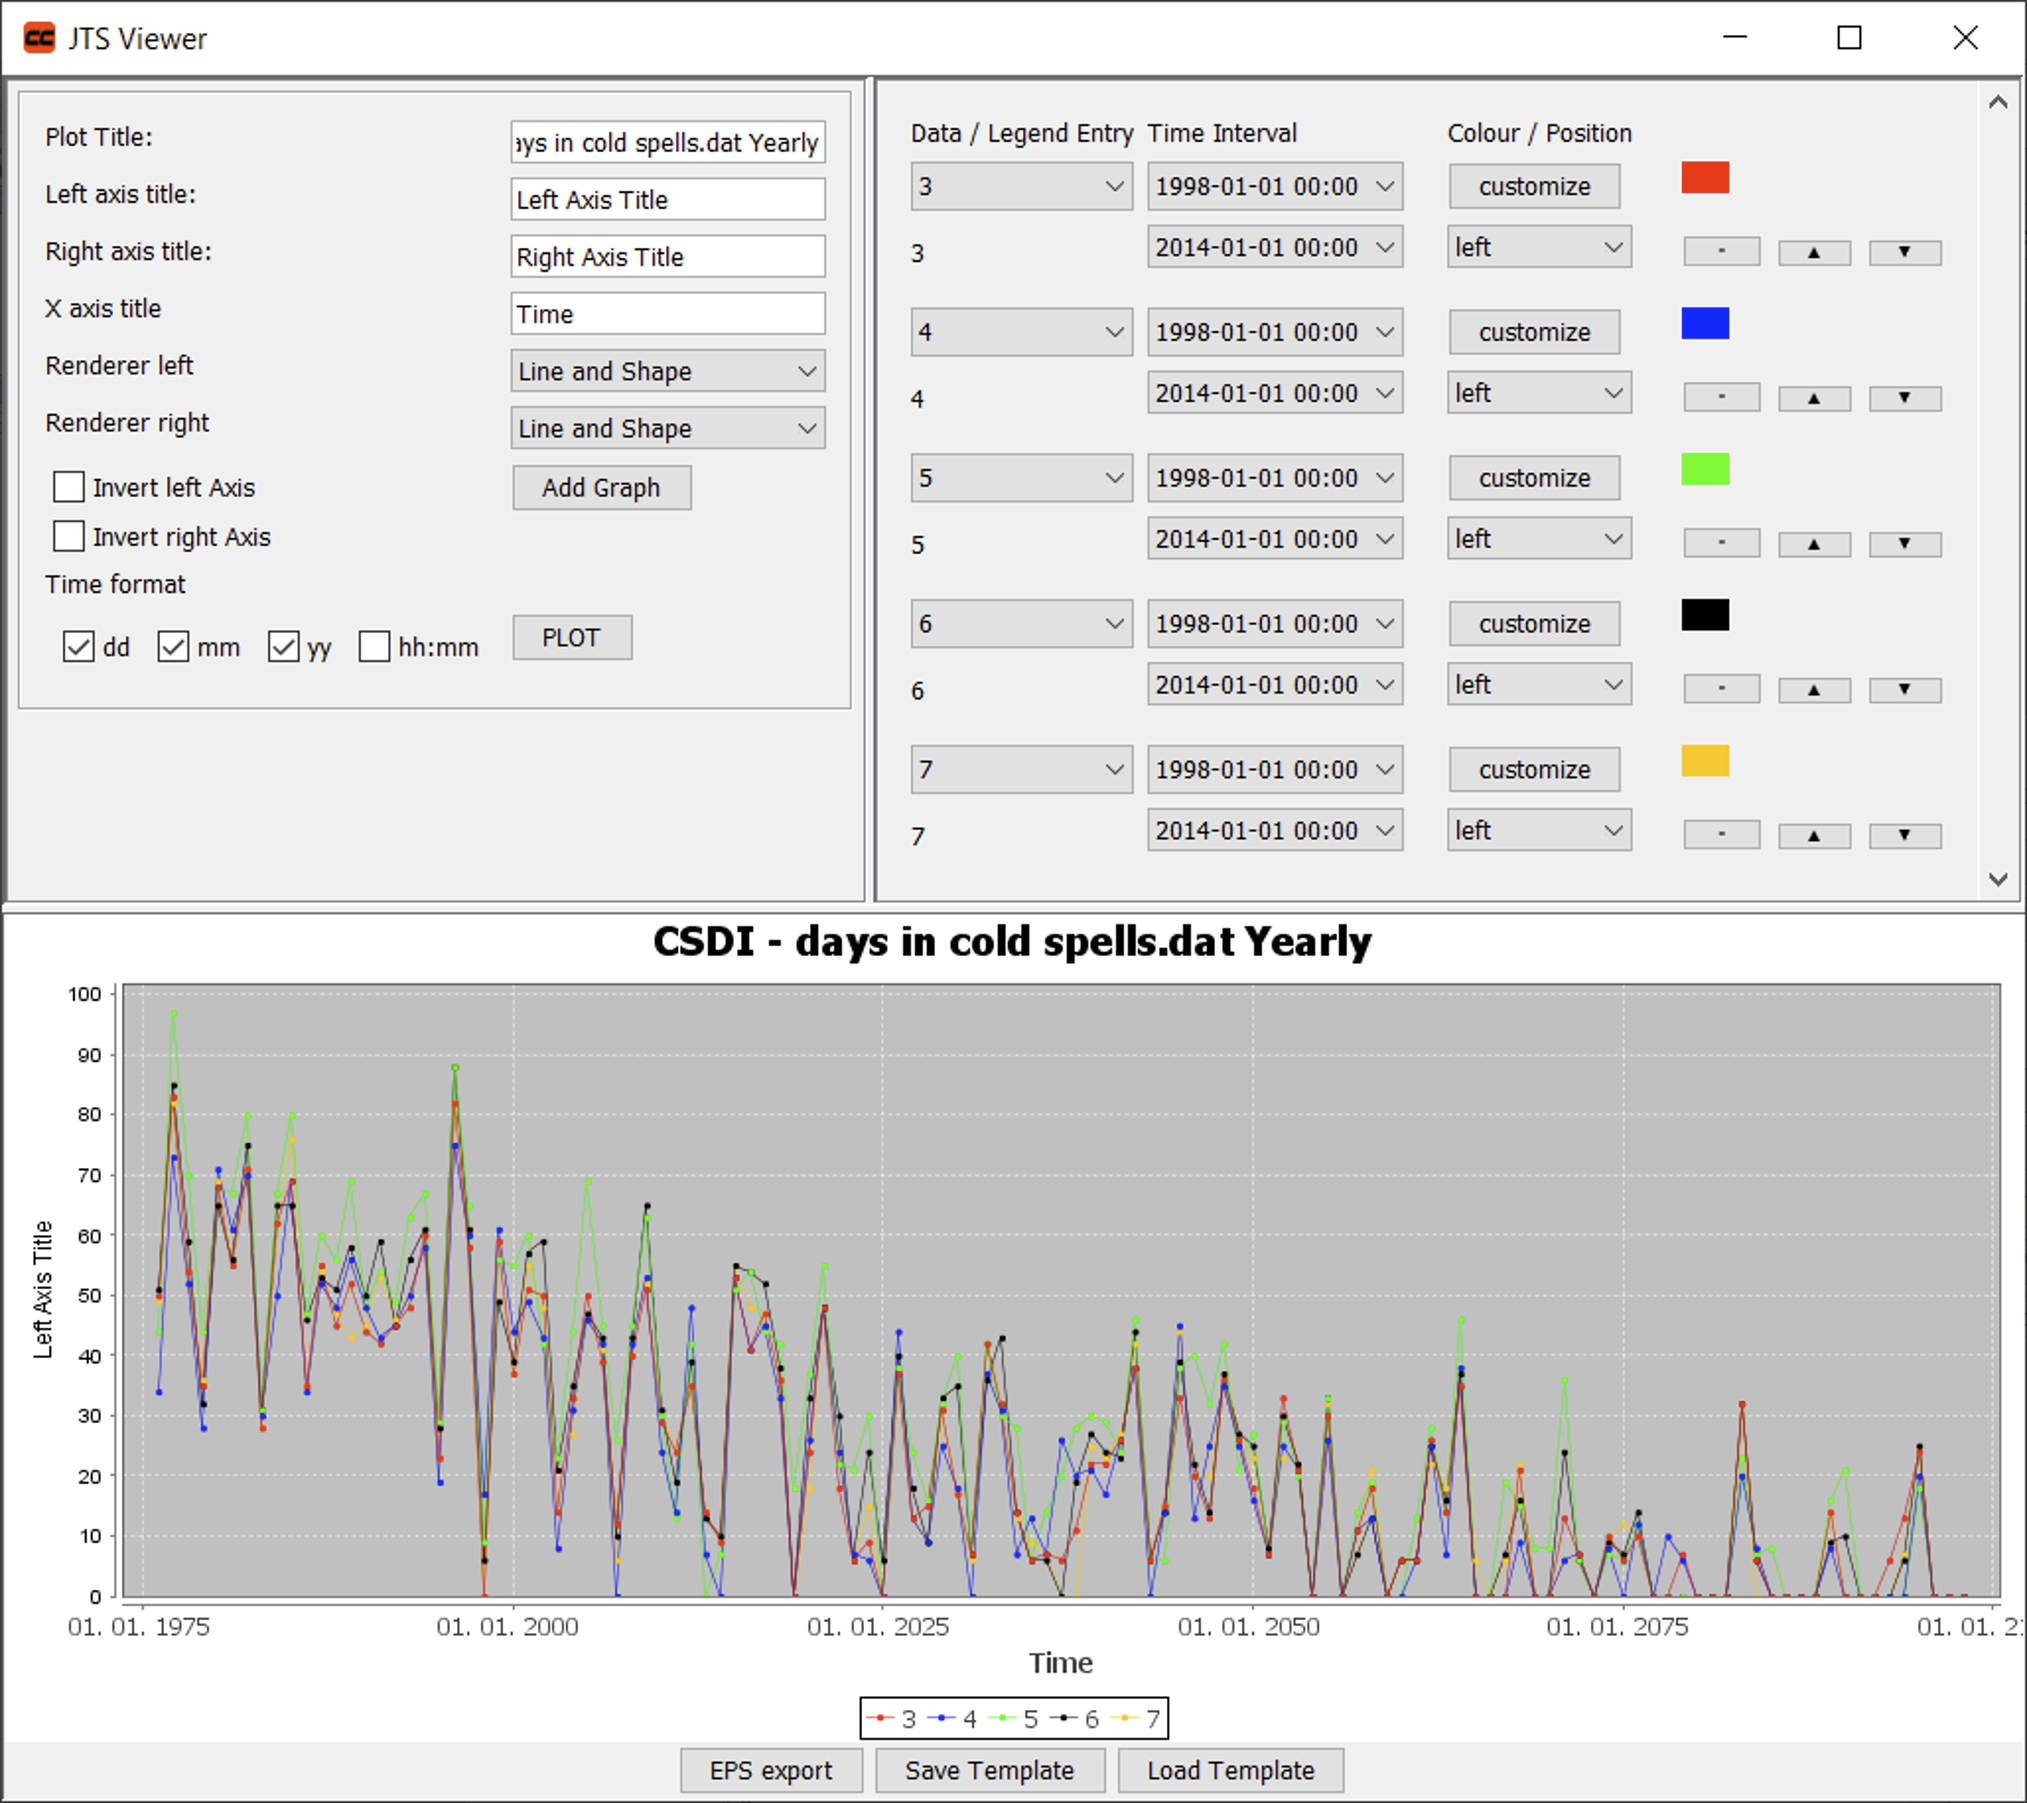Enable Invert right Axis checkbox
Screen dimensions: 2027x1803
pos(69,537)
